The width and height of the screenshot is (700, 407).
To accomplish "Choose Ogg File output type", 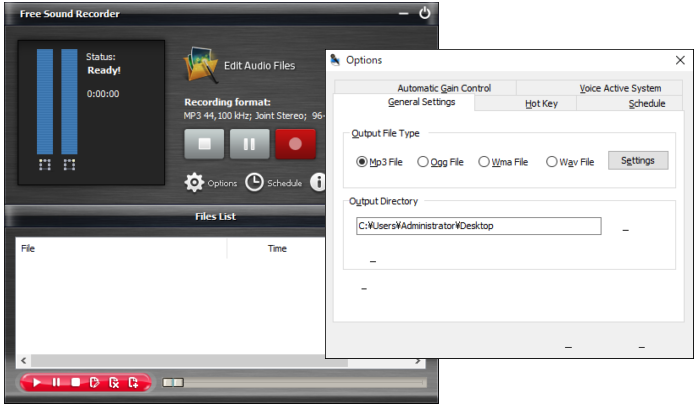I will (x=423, y=162).
